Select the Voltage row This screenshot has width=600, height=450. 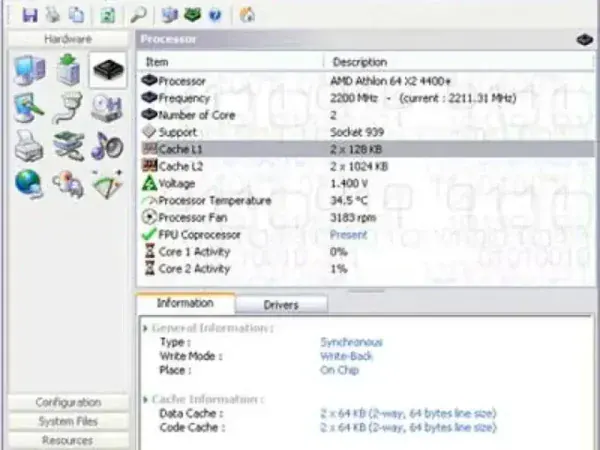tap(365, 183)
